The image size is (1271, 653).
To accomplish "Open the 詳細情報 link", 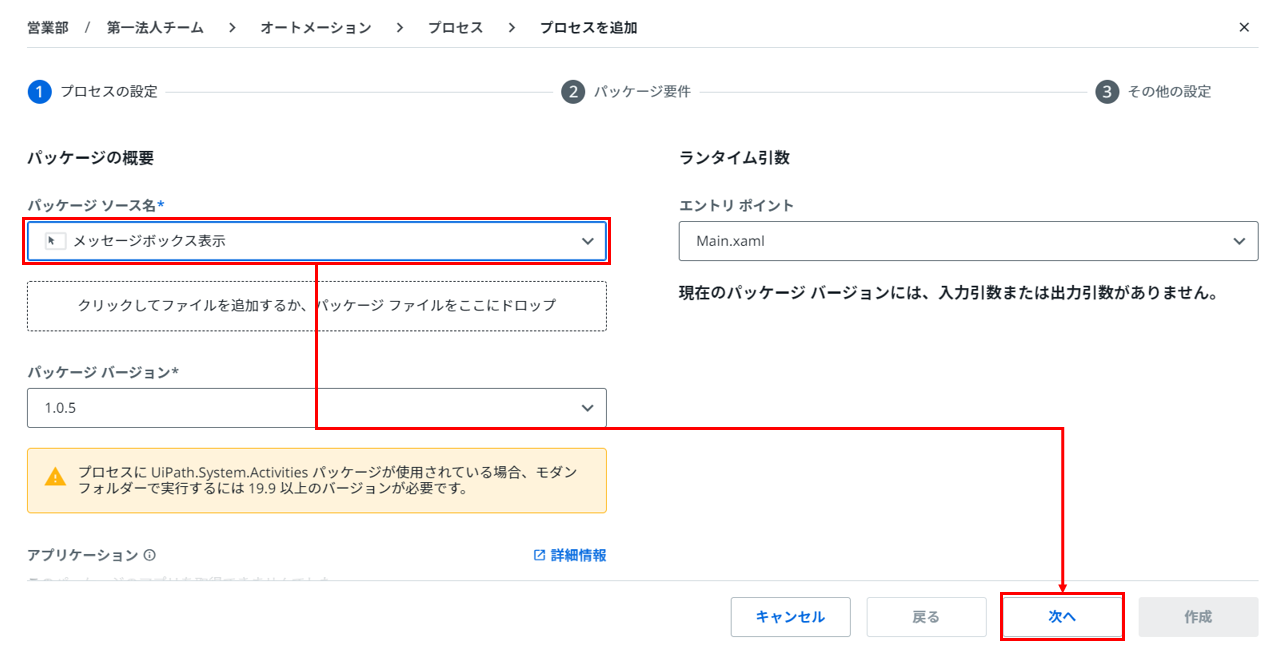I will 578,555.
